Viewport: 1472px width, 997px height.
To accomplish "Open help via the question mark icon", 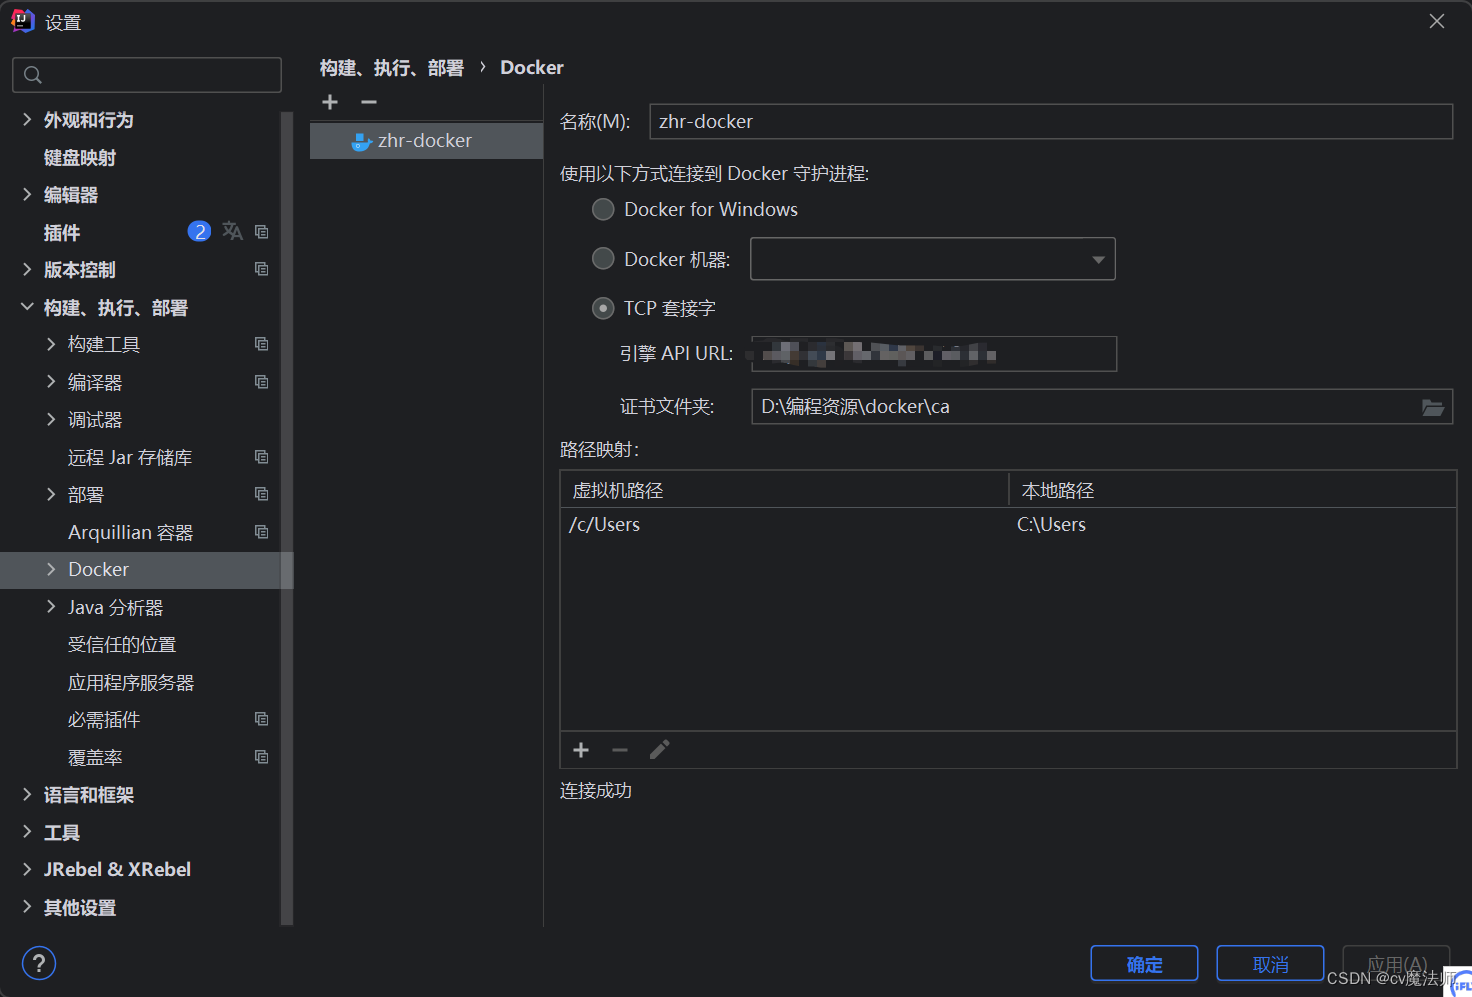I will pyautogui.click(x=38, y=963).
